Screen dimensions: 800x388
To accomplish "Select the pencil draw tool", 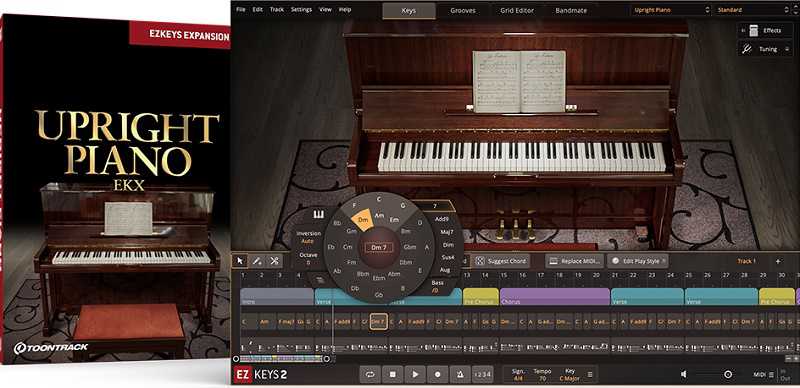I will click(257, 261).
